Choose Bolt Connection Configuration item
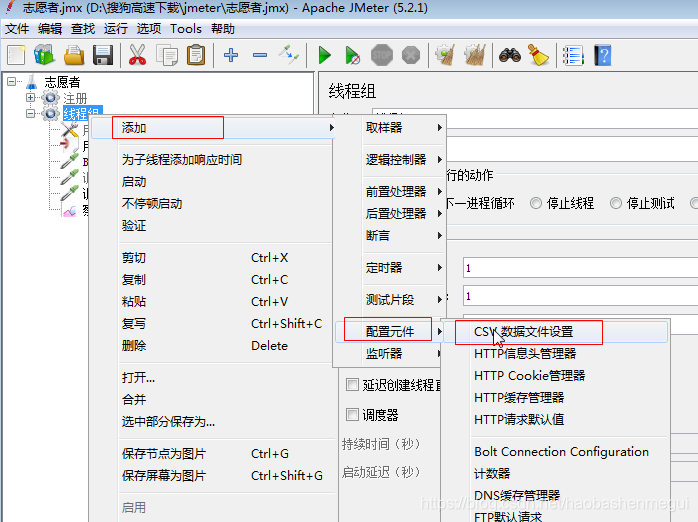The width and height of the screenshot is (698, 522). [561, 451]
